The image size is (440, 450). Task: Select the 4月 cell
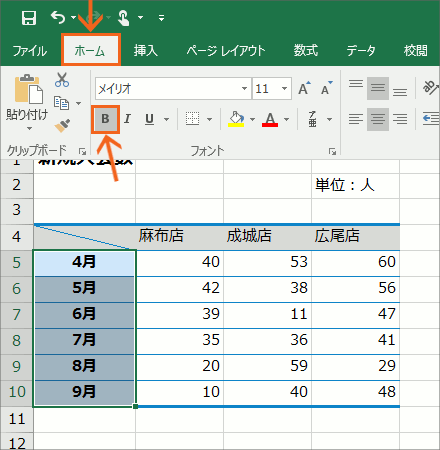(84, 263)
